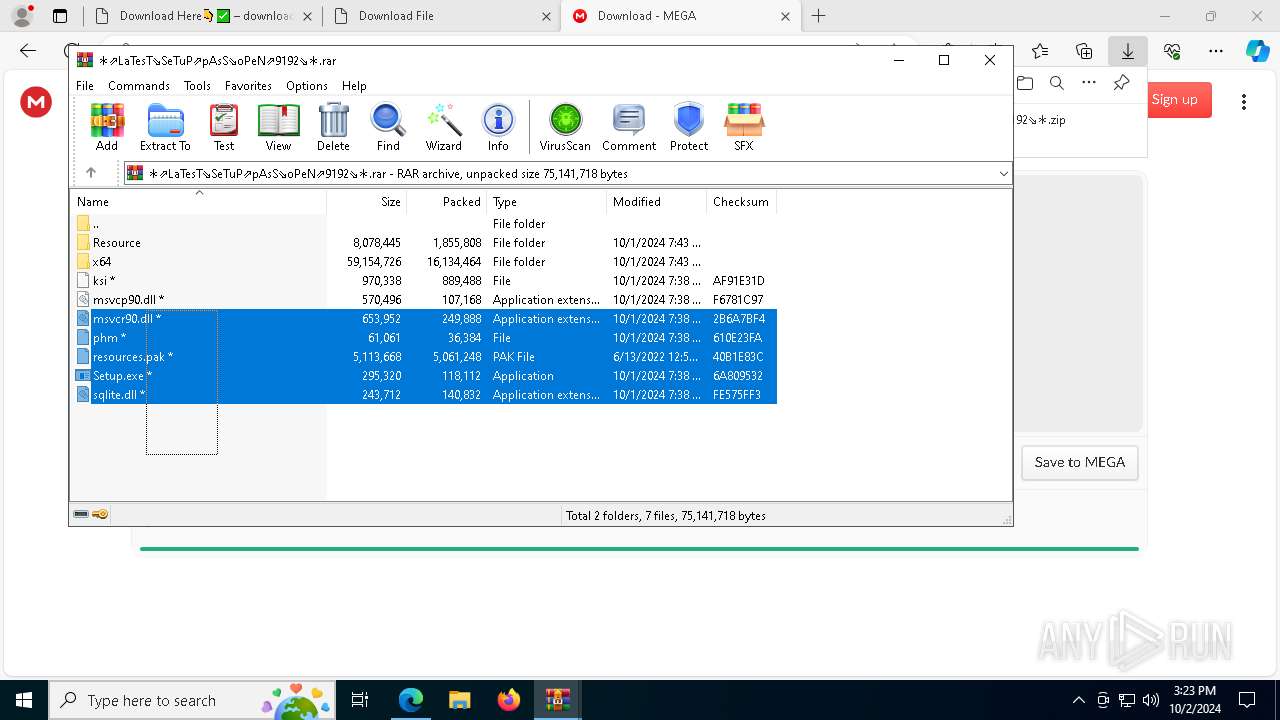Run VirusScan on archive
Screen dimensions: 1280x720
click(x=565, y=127)
